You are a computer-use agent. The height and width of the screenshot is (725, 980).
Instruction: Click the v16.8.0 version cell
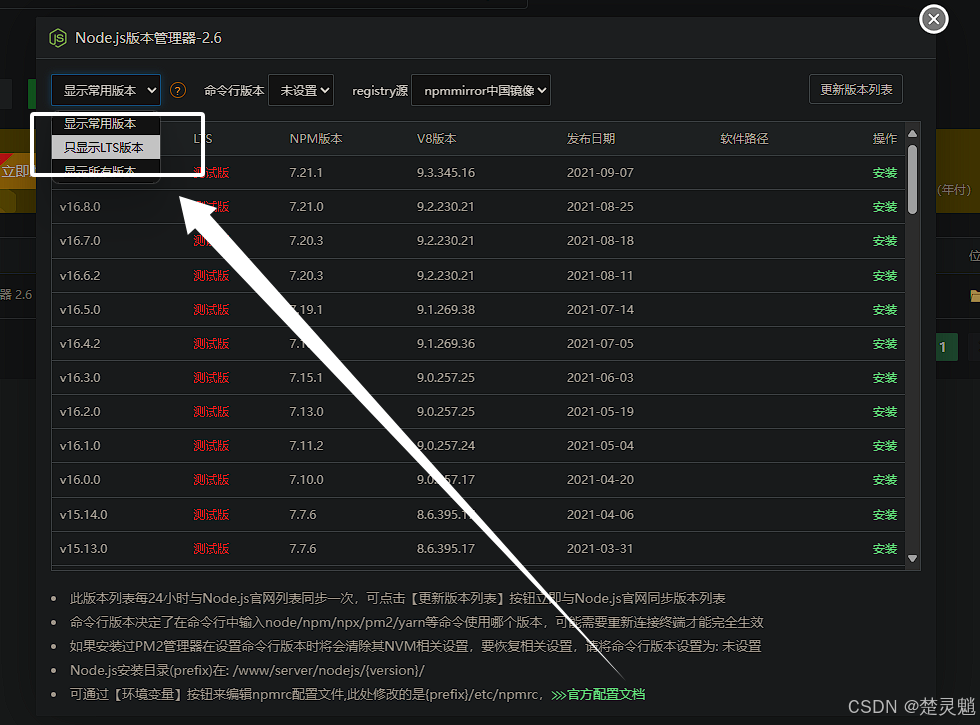click(x=80, y=207)
